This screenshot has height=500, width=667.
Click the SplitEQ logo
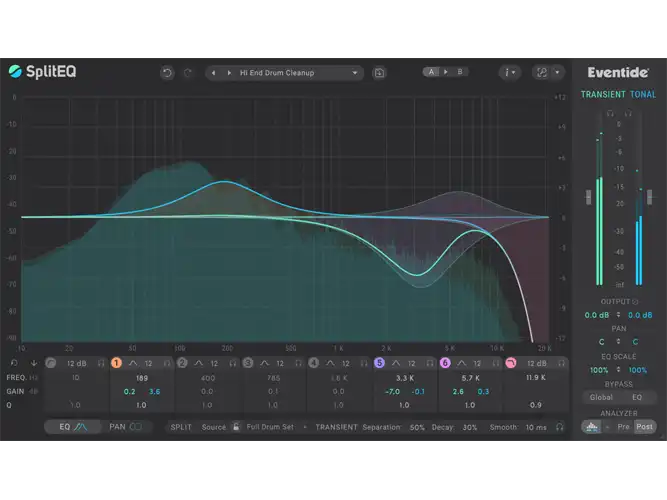[43, 71]
